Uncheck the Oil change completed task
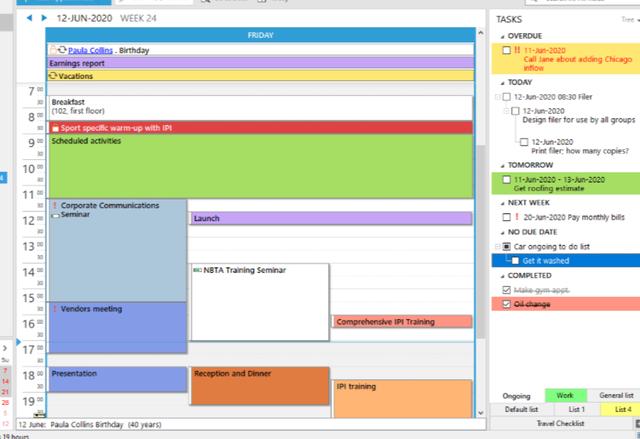640x439 pixels. (507, 304)
